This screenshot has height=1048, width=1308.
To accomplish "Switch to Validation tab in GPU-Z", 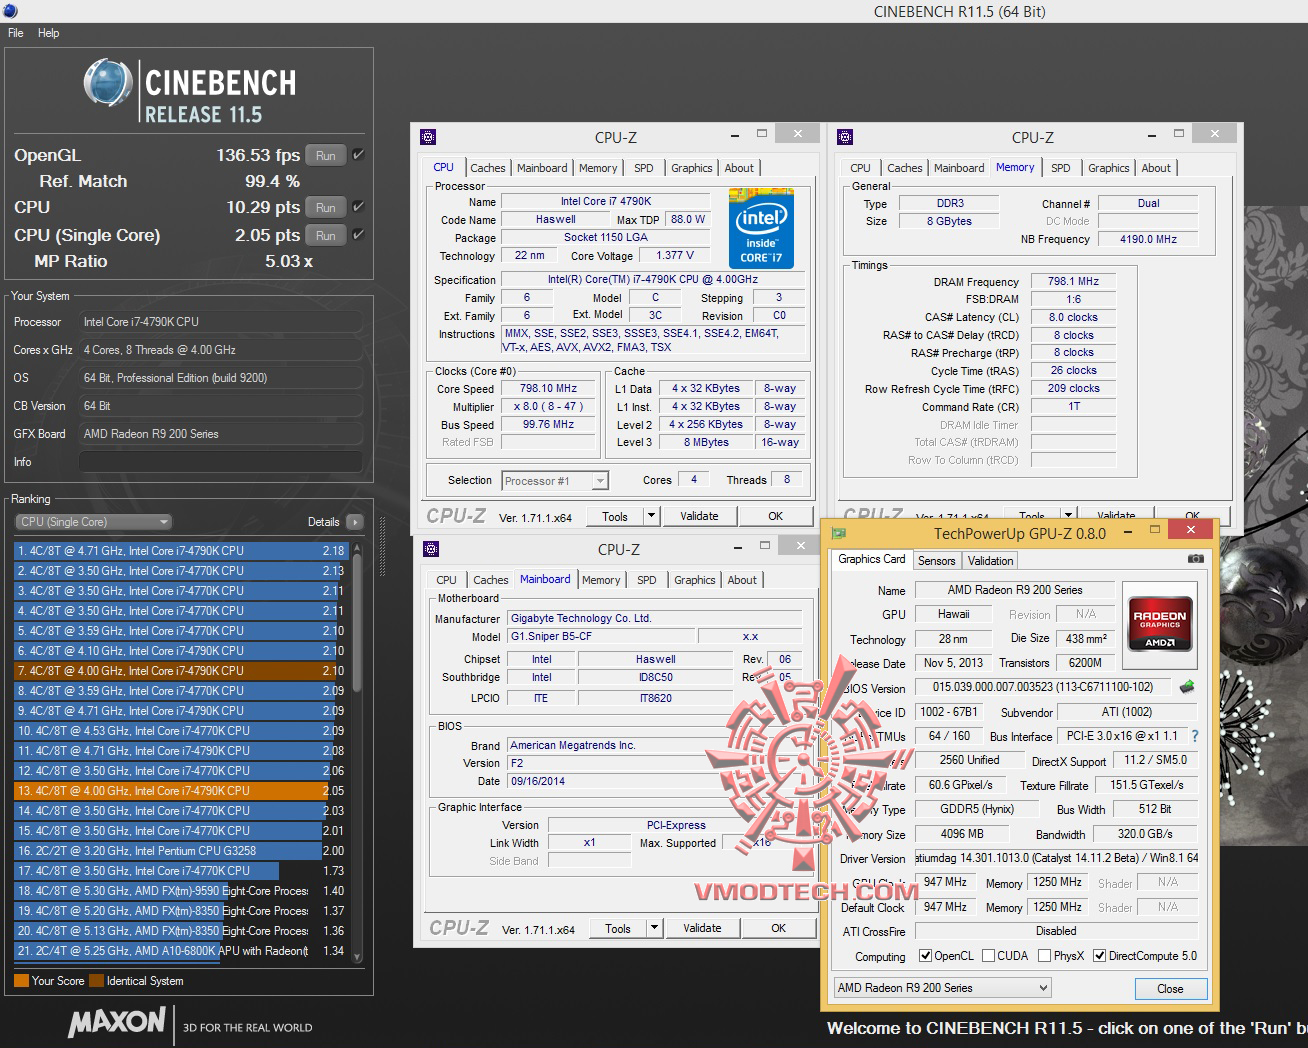I will (991, 561).
